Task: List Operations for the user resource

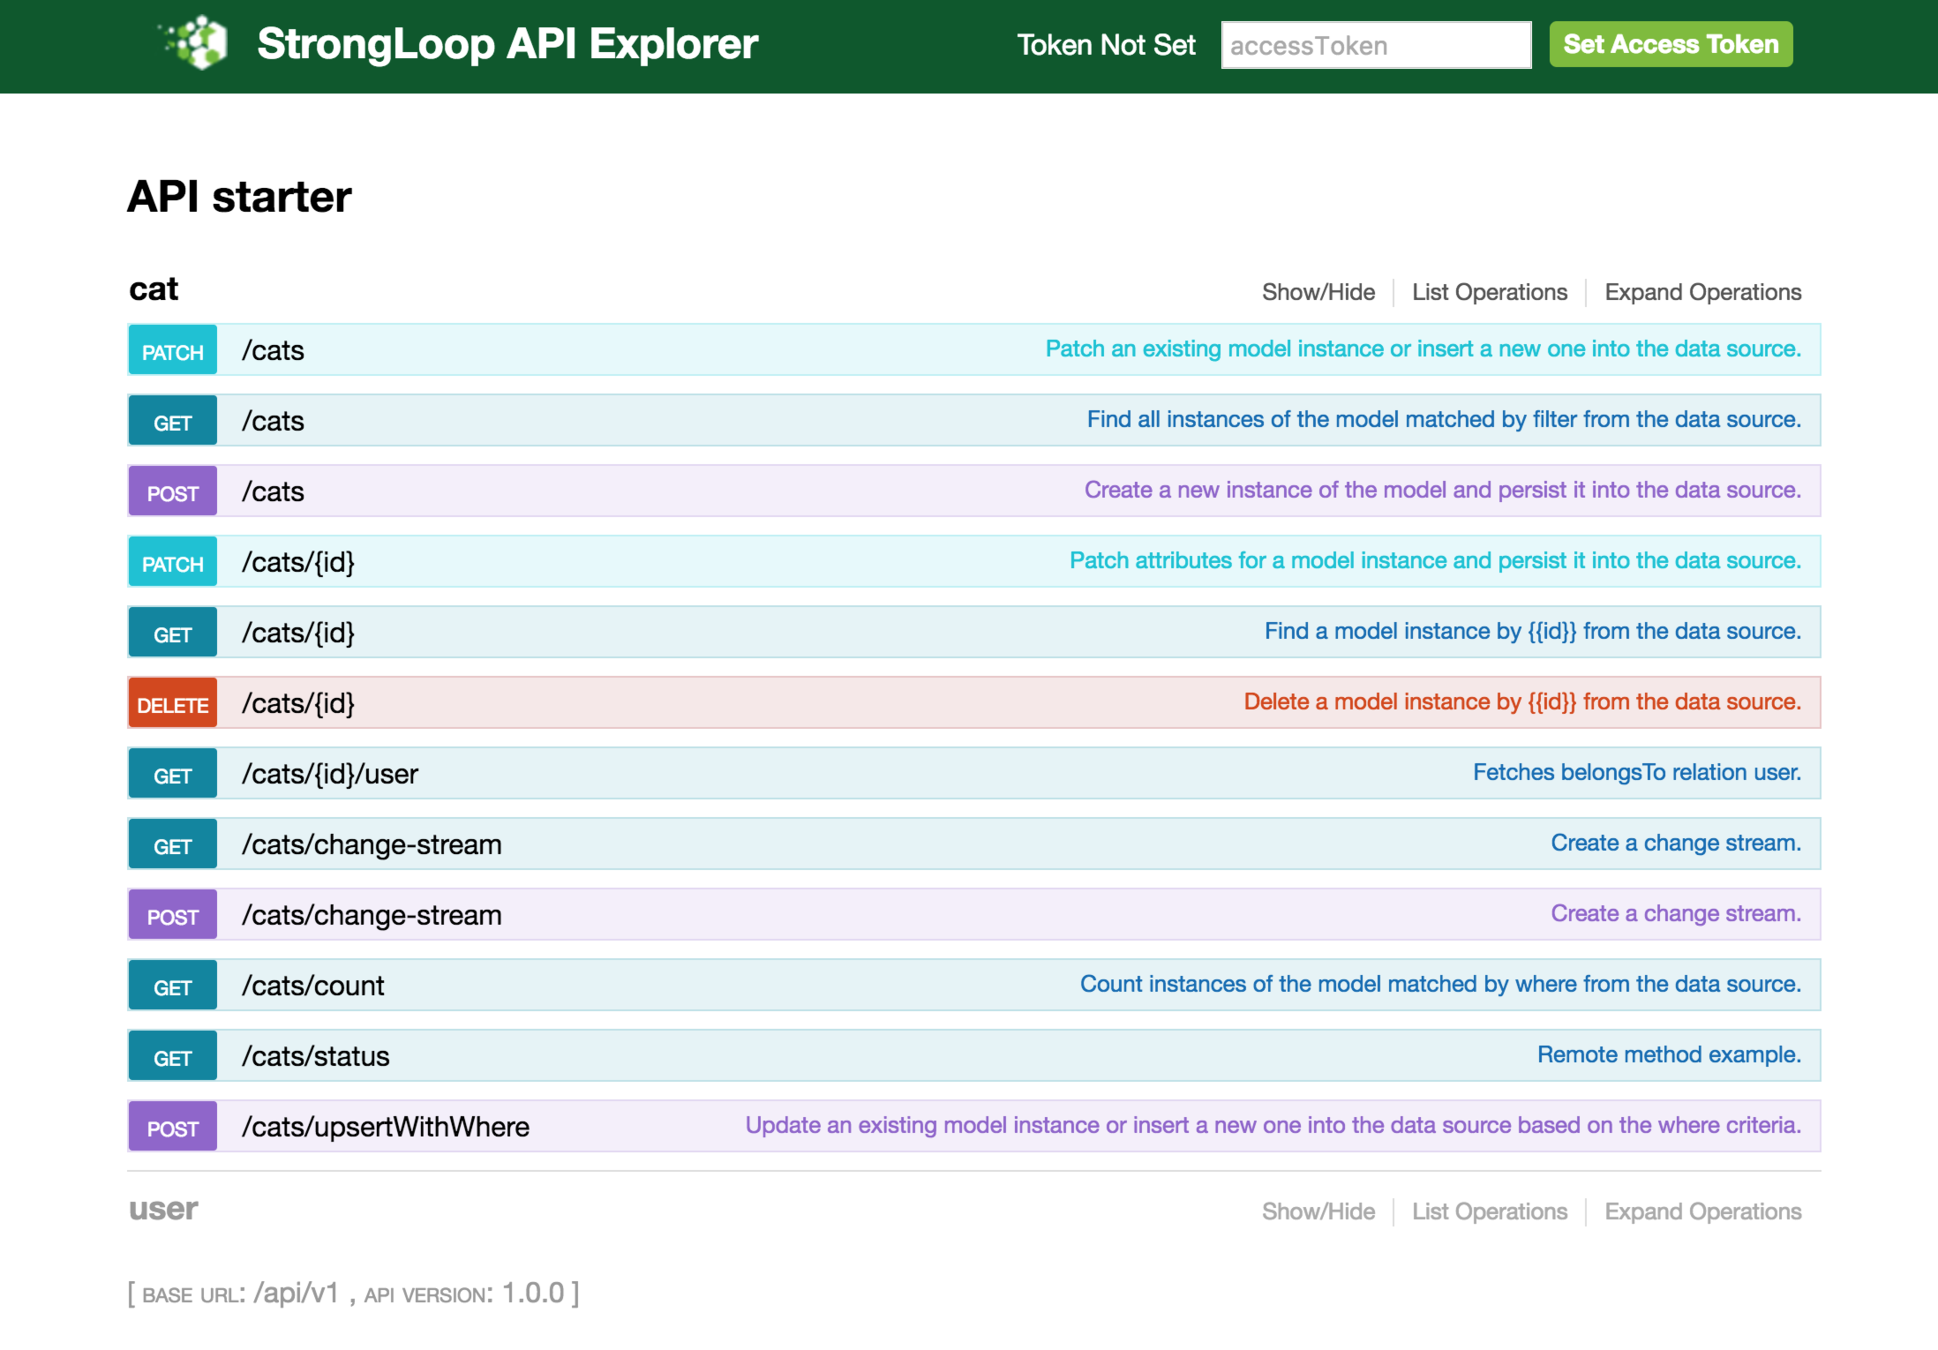Action: 1488,1211
